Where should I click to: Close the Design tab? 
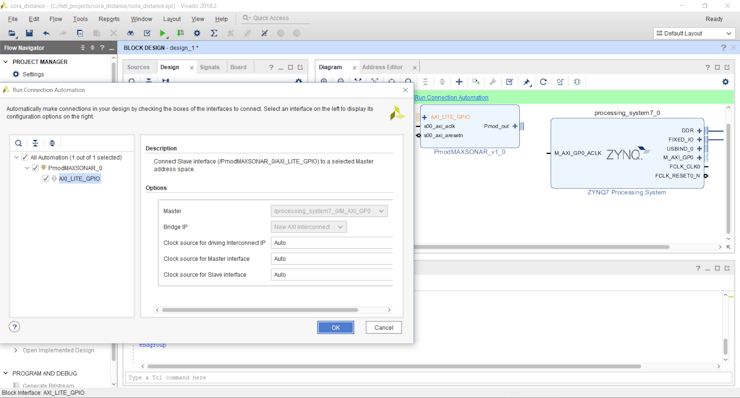tap(192, 68)
